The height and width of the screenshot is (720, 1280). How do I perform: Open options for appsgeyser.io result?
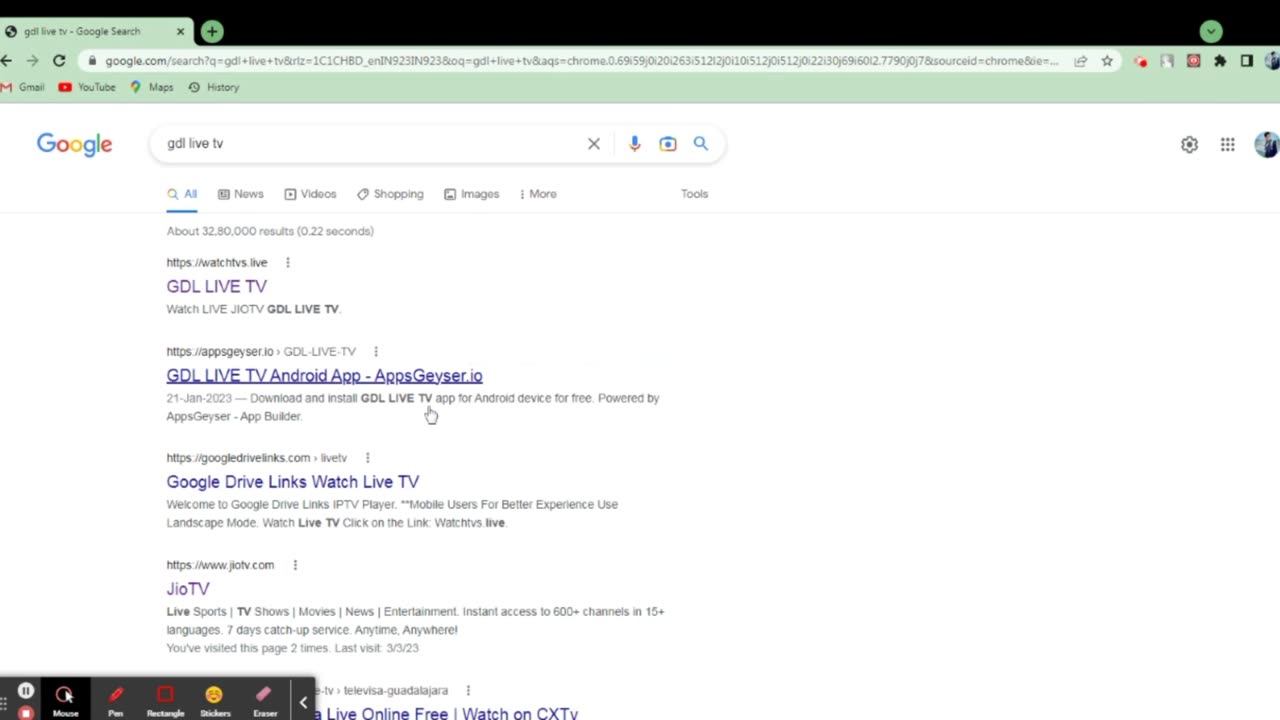[x=376, y=352]
